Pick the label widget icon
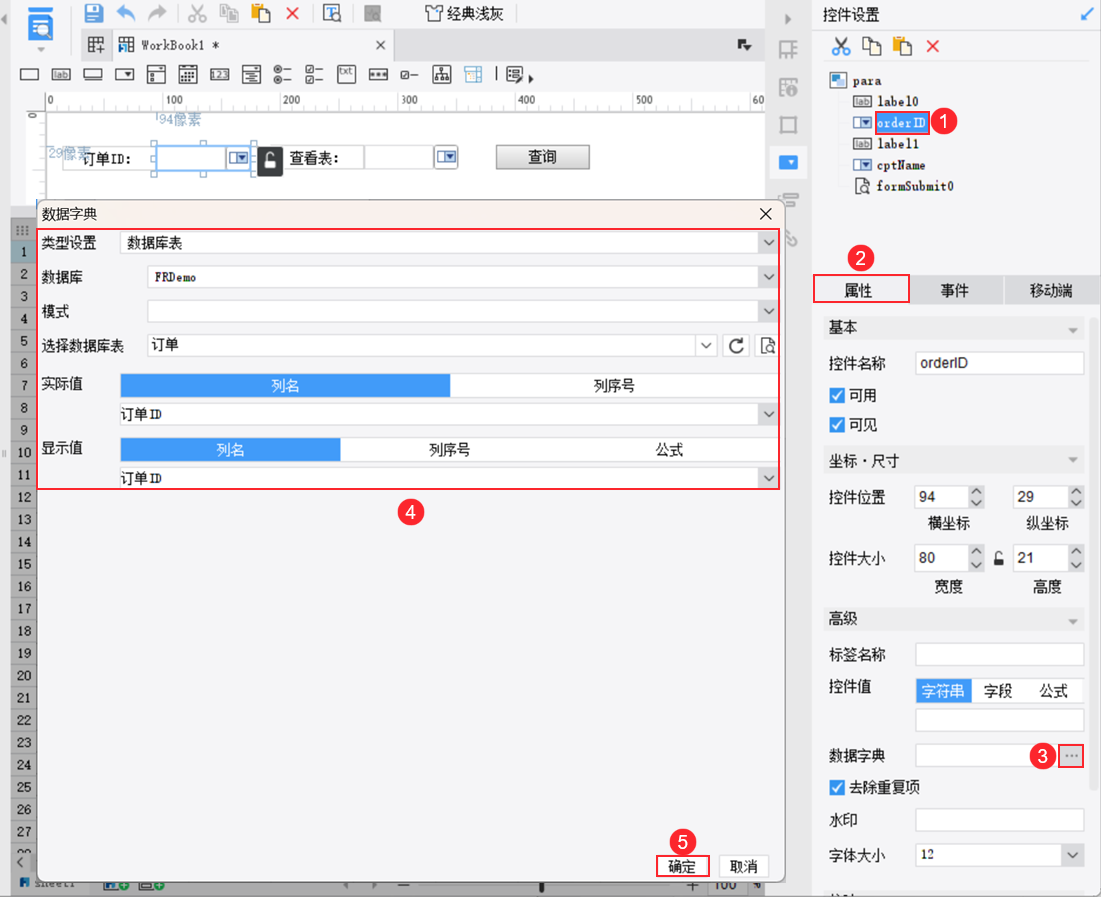Viewport: 1101px width, 897px height. pos(61,74)
